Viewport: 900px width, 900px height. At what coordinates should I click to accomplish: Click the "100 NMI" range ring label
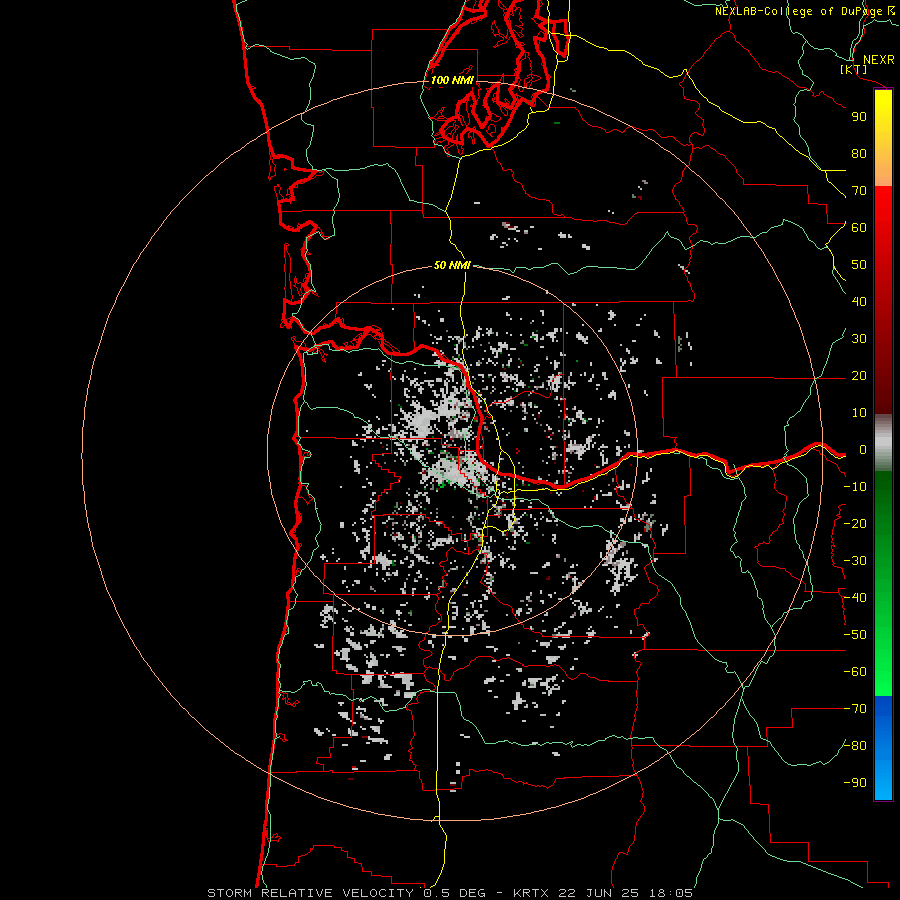(452, 80)
